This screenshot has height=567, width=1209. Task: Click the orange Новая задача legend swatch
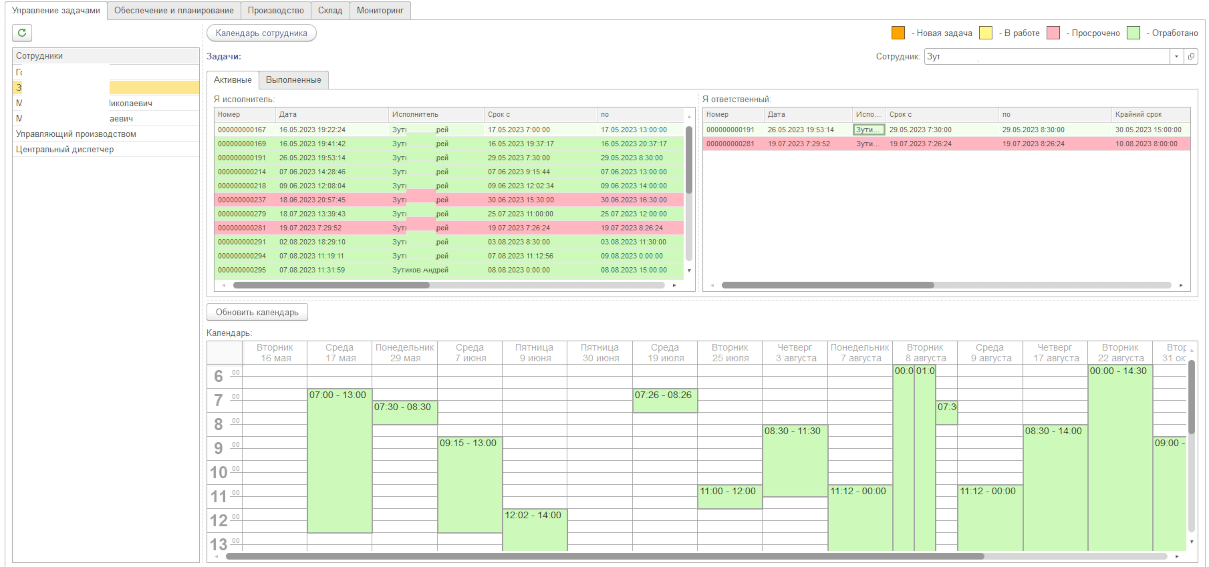point(898,33)
